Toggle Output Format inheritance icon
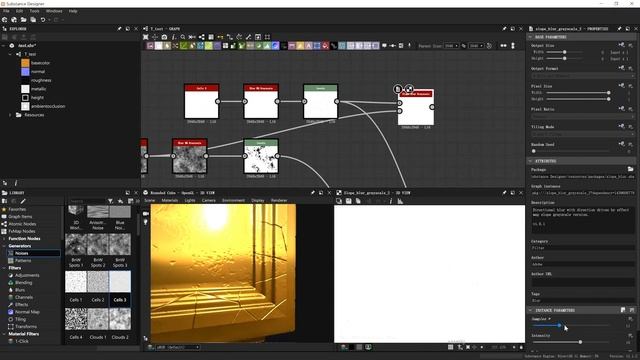 [x=621, y=68]
